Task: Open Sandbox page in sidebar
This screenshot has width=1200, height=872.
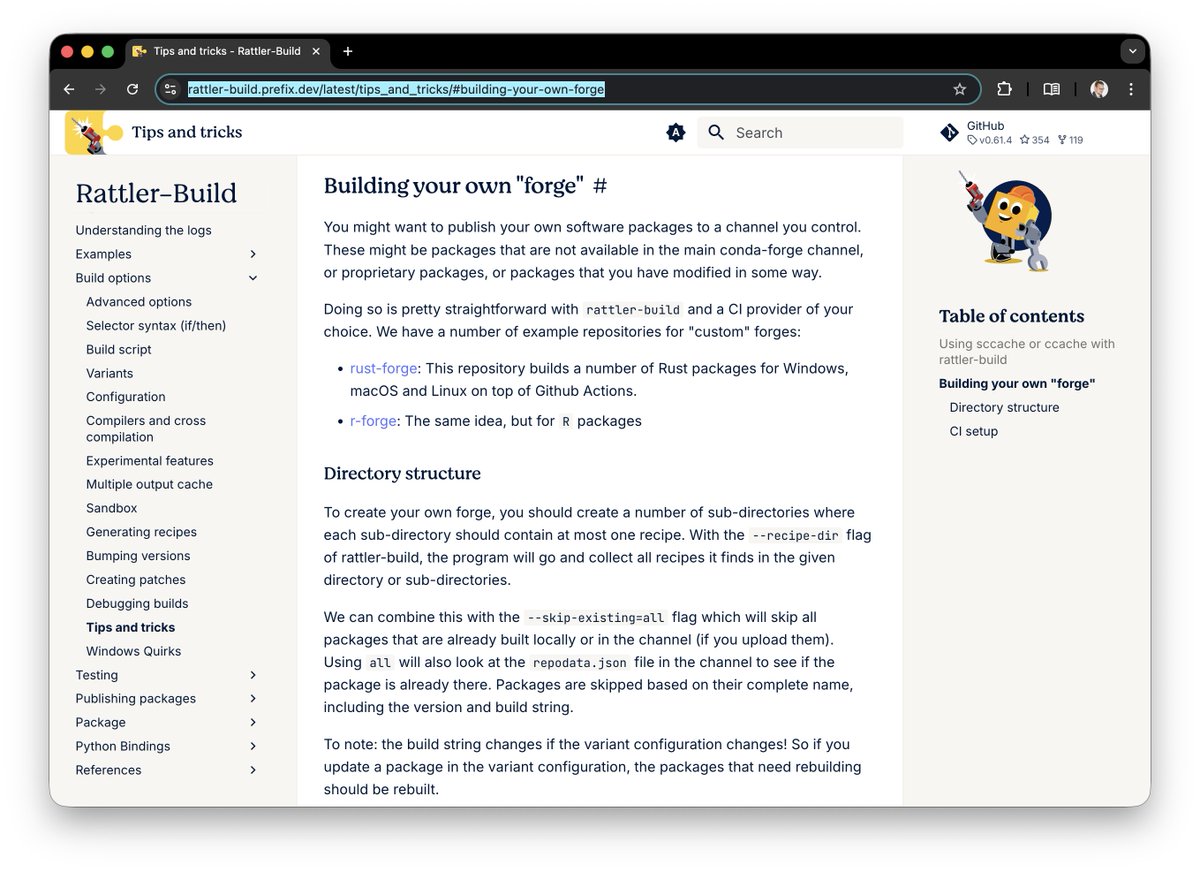Action: coord(112,508)
